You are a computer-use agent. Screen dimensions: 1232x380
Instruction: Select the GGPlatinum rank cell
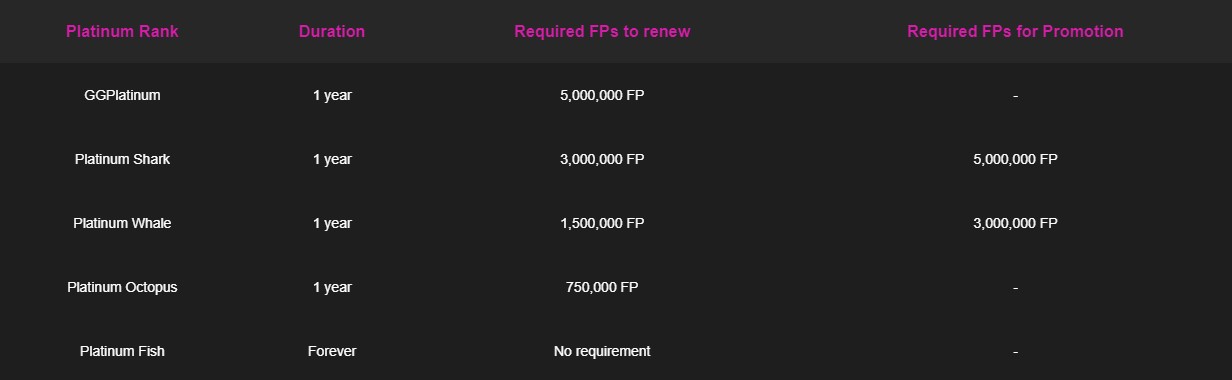pos(122,95)
